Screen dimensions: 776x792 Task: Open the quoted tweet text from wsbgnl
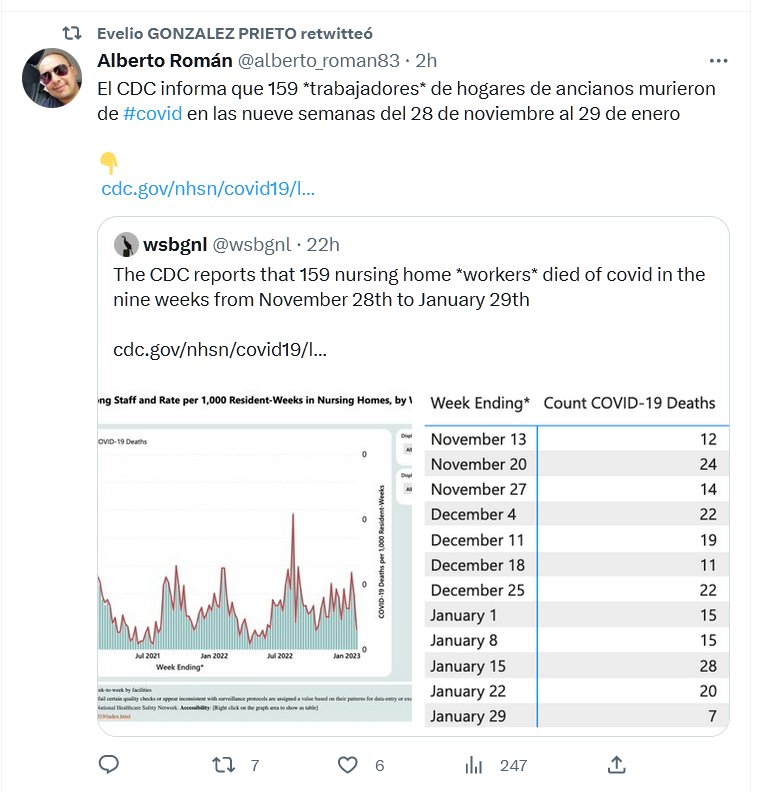pos(409,287)
